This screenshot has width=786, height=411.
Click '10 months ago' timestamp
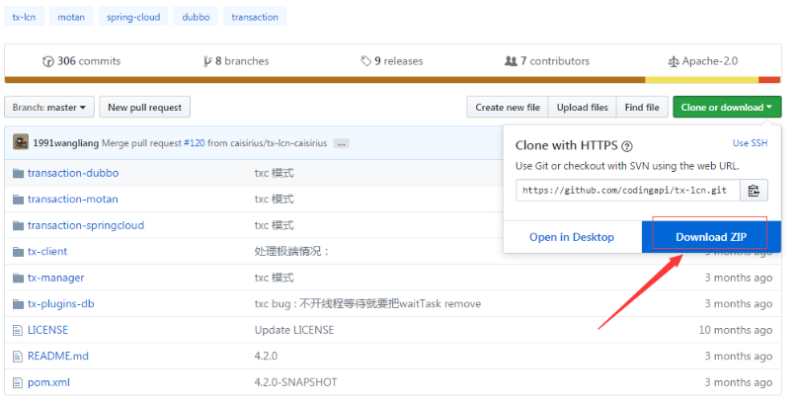tap(735, 330)
